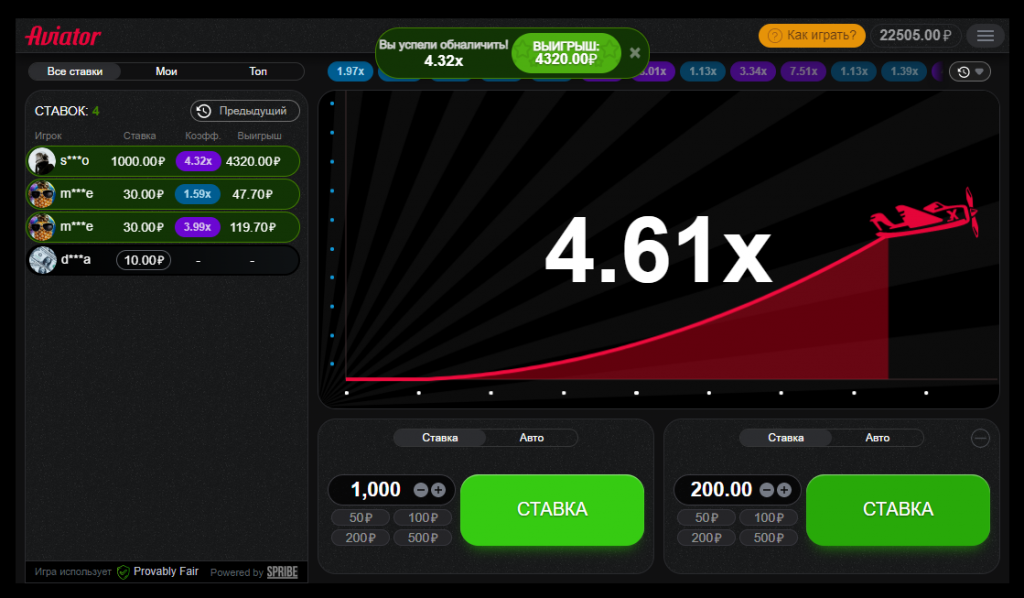Screen dimensions: 1024x598
Task: Toggle Авто mode in right bet panel
Action: (x=877, y=437)
